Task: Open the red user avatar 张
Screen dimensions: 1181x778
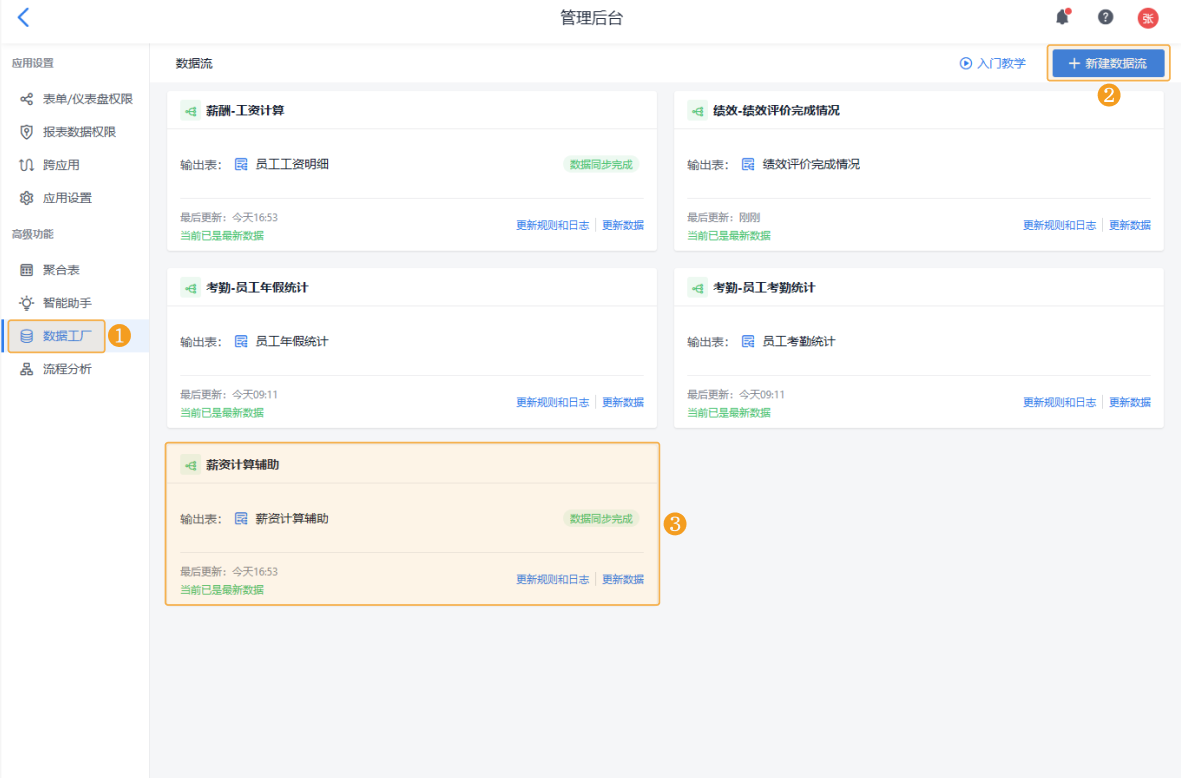Action: pos(1148,18)
